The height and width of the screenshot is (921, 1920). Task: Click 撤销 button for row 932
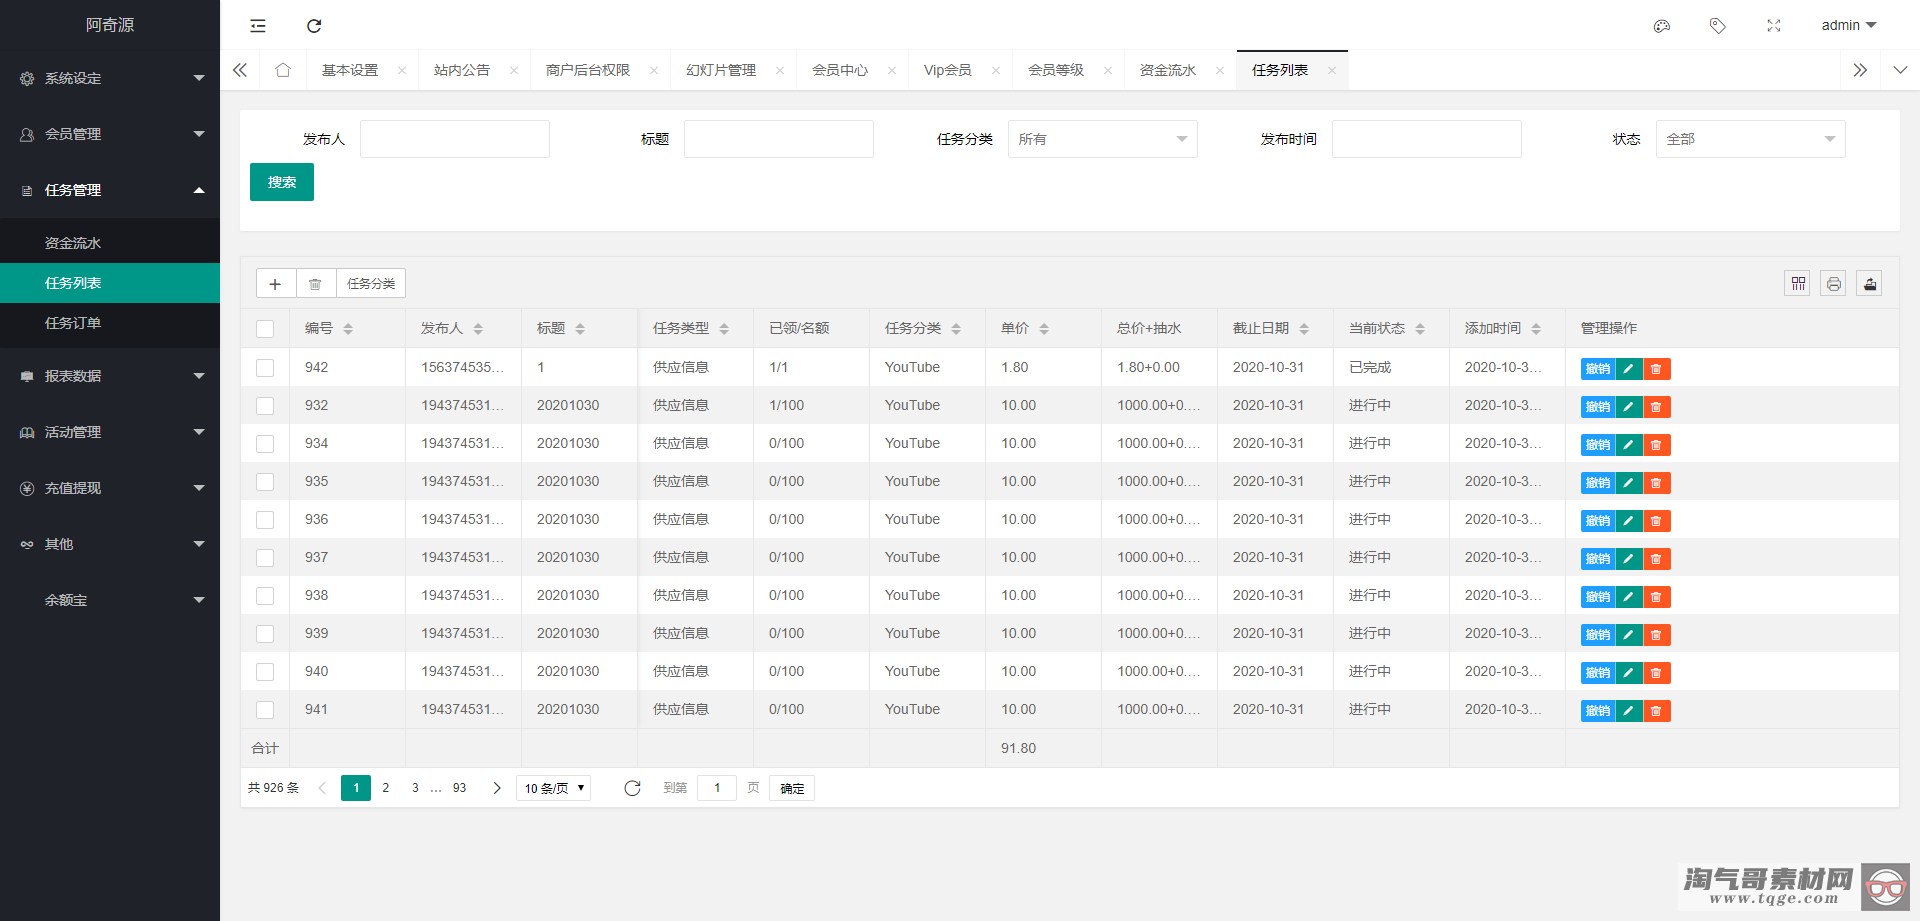(1598, 407)
